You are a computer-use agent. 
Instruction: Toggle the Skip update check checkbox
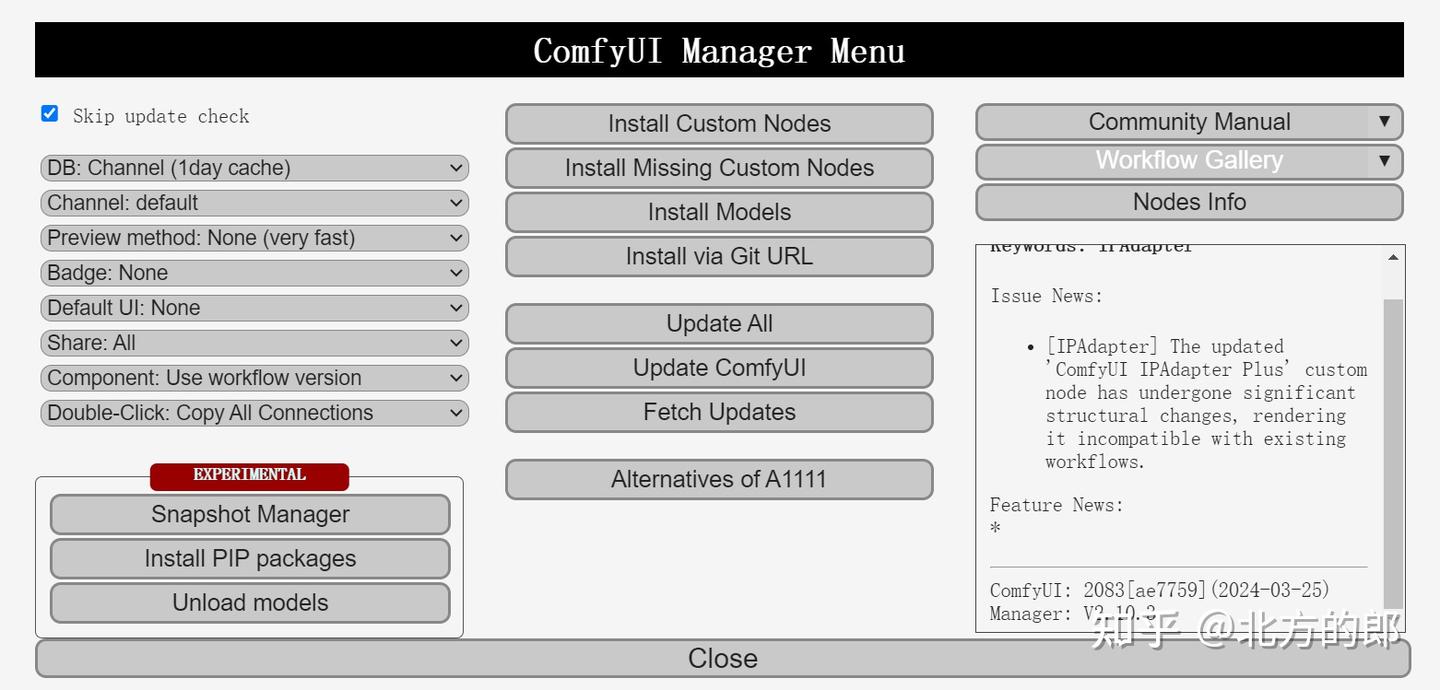pyautogui.click(x=49, y=114)
